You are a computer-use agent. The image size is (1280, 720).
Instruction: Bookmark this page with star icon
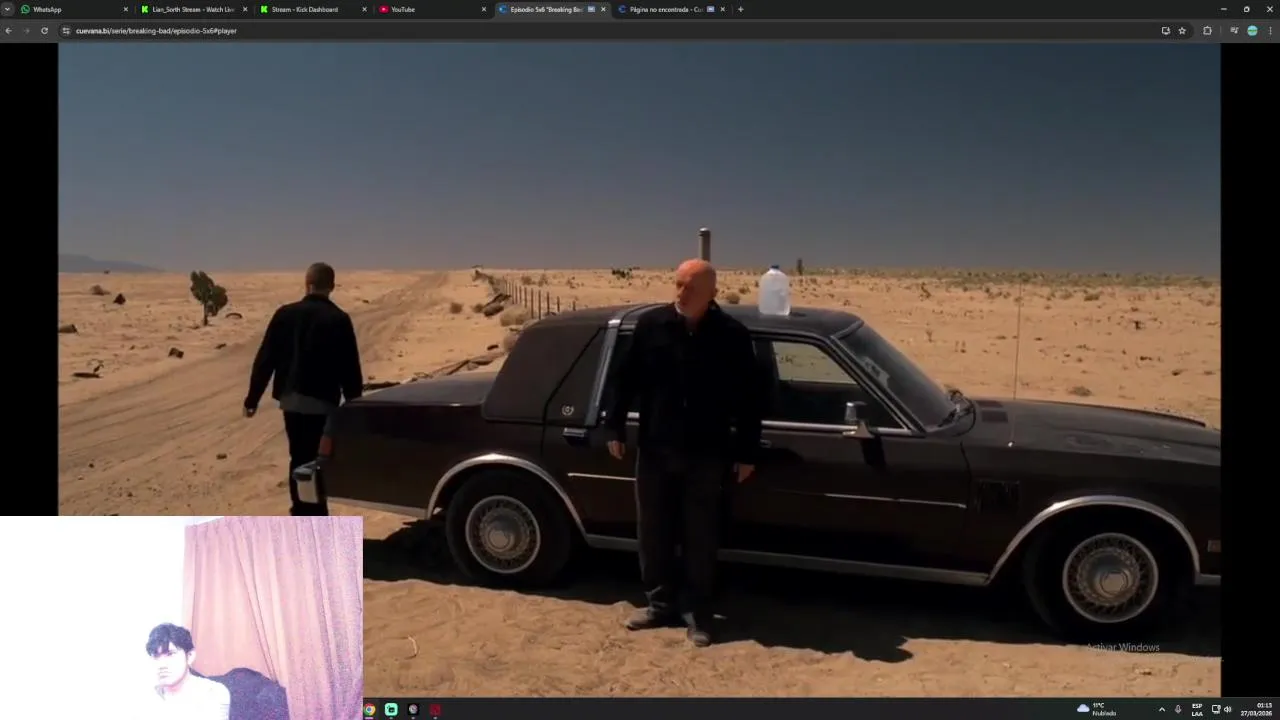1182,31
